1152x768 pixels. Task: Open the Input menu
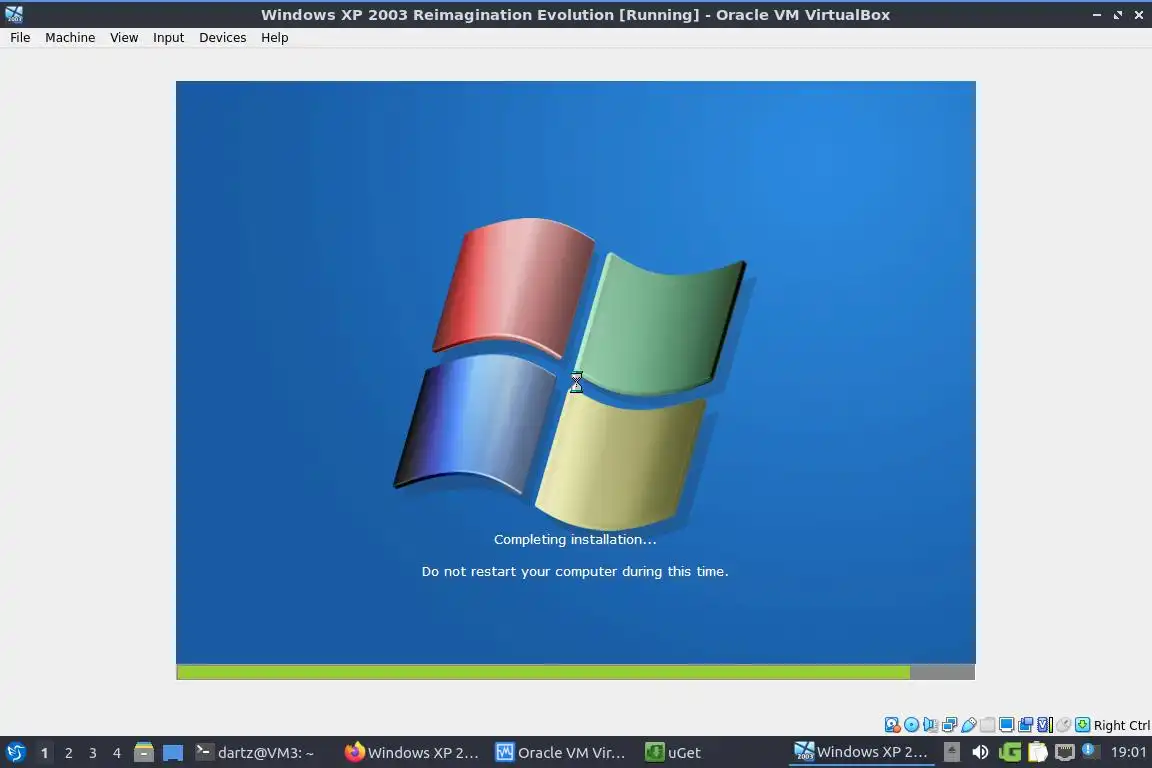click(168, 37)
